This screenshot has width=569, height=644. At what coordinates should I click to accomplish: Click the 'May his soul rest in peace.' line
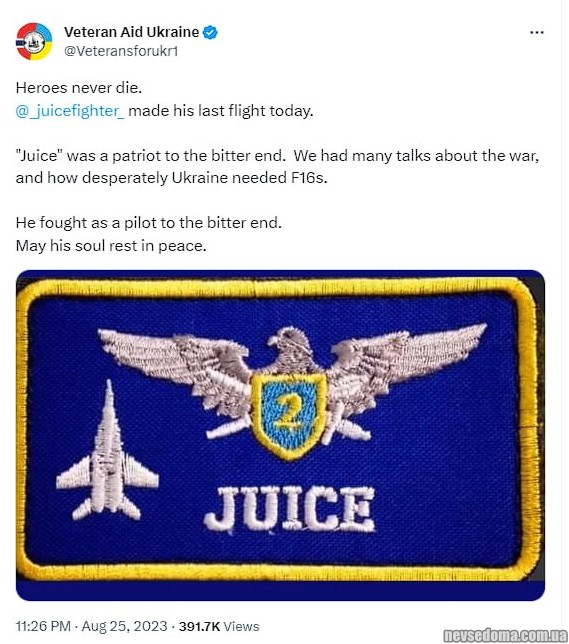[111, 246]
